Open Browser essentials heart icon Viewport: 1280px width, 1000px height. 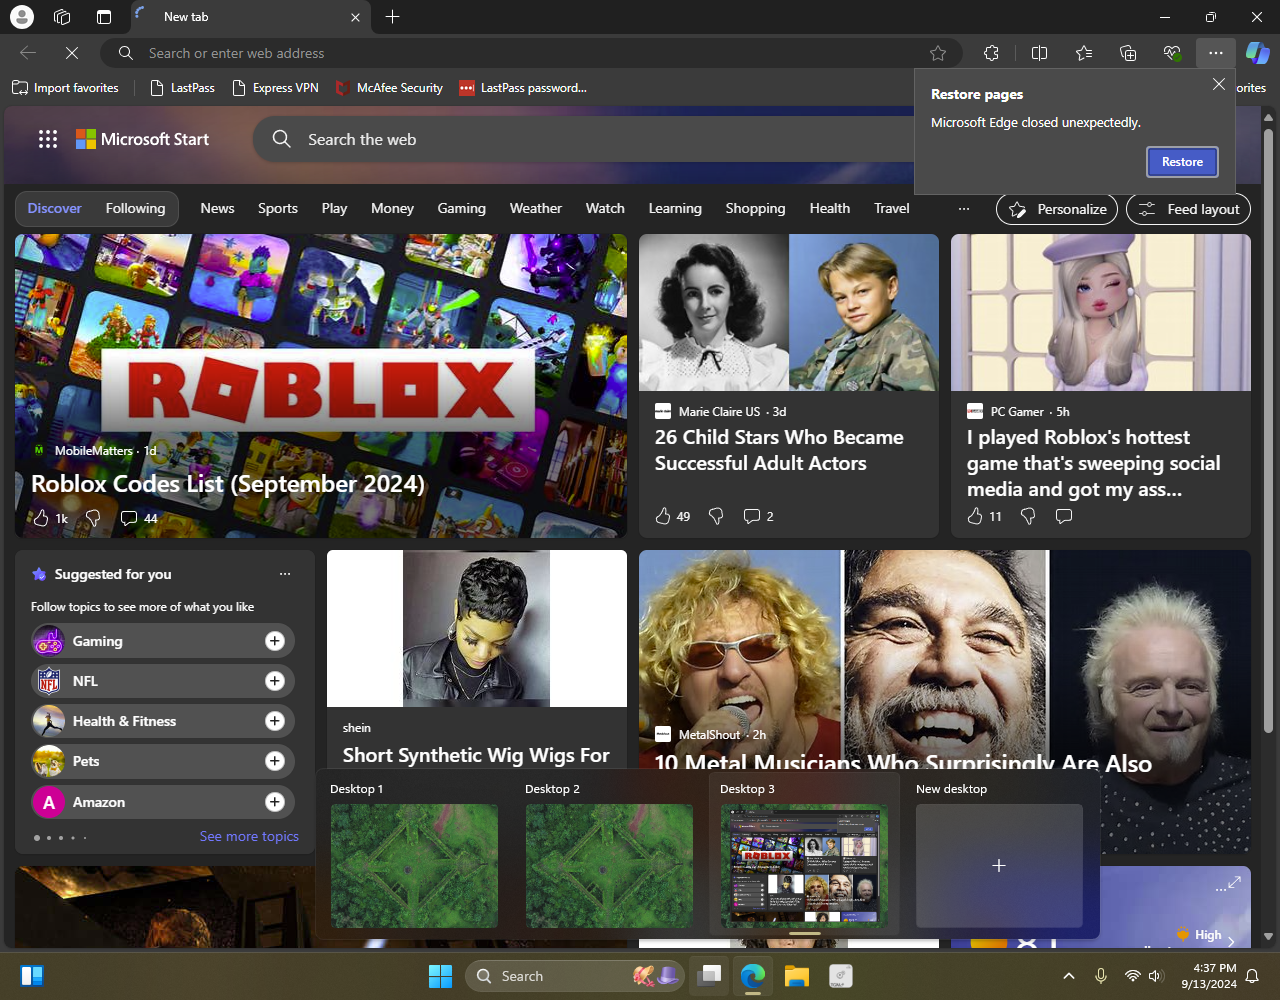[x=1172, y=53]
